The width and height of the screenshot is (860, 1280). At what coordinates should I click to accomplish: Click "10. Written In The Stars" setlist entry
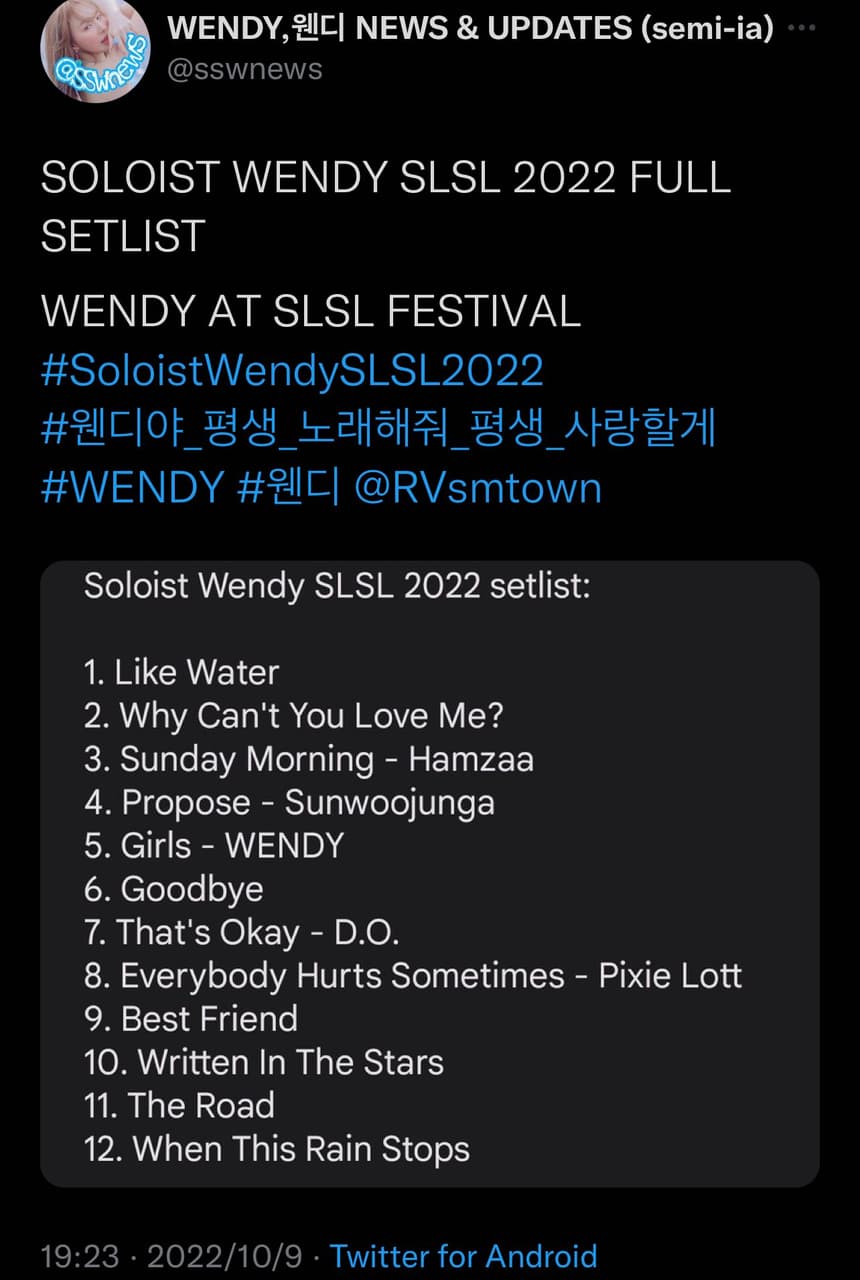pyautogui.click(x=264, y=1062)
